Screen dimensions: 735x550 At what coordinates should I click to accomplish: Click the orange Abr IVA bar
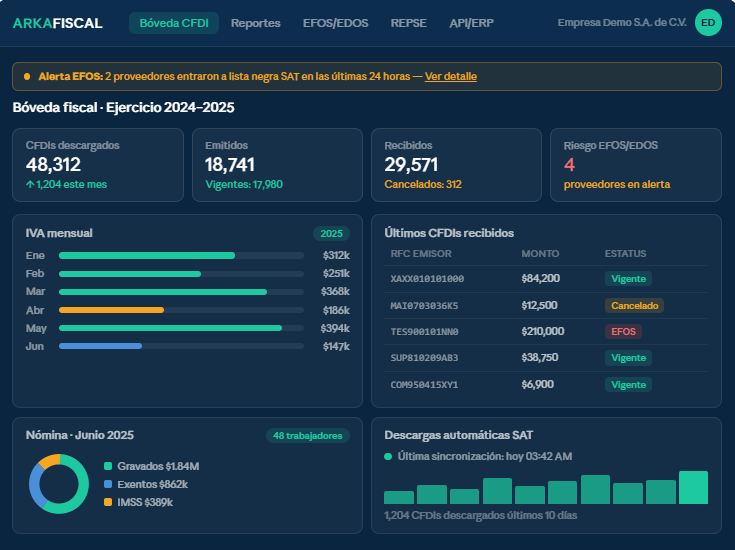tap(112, 310)
